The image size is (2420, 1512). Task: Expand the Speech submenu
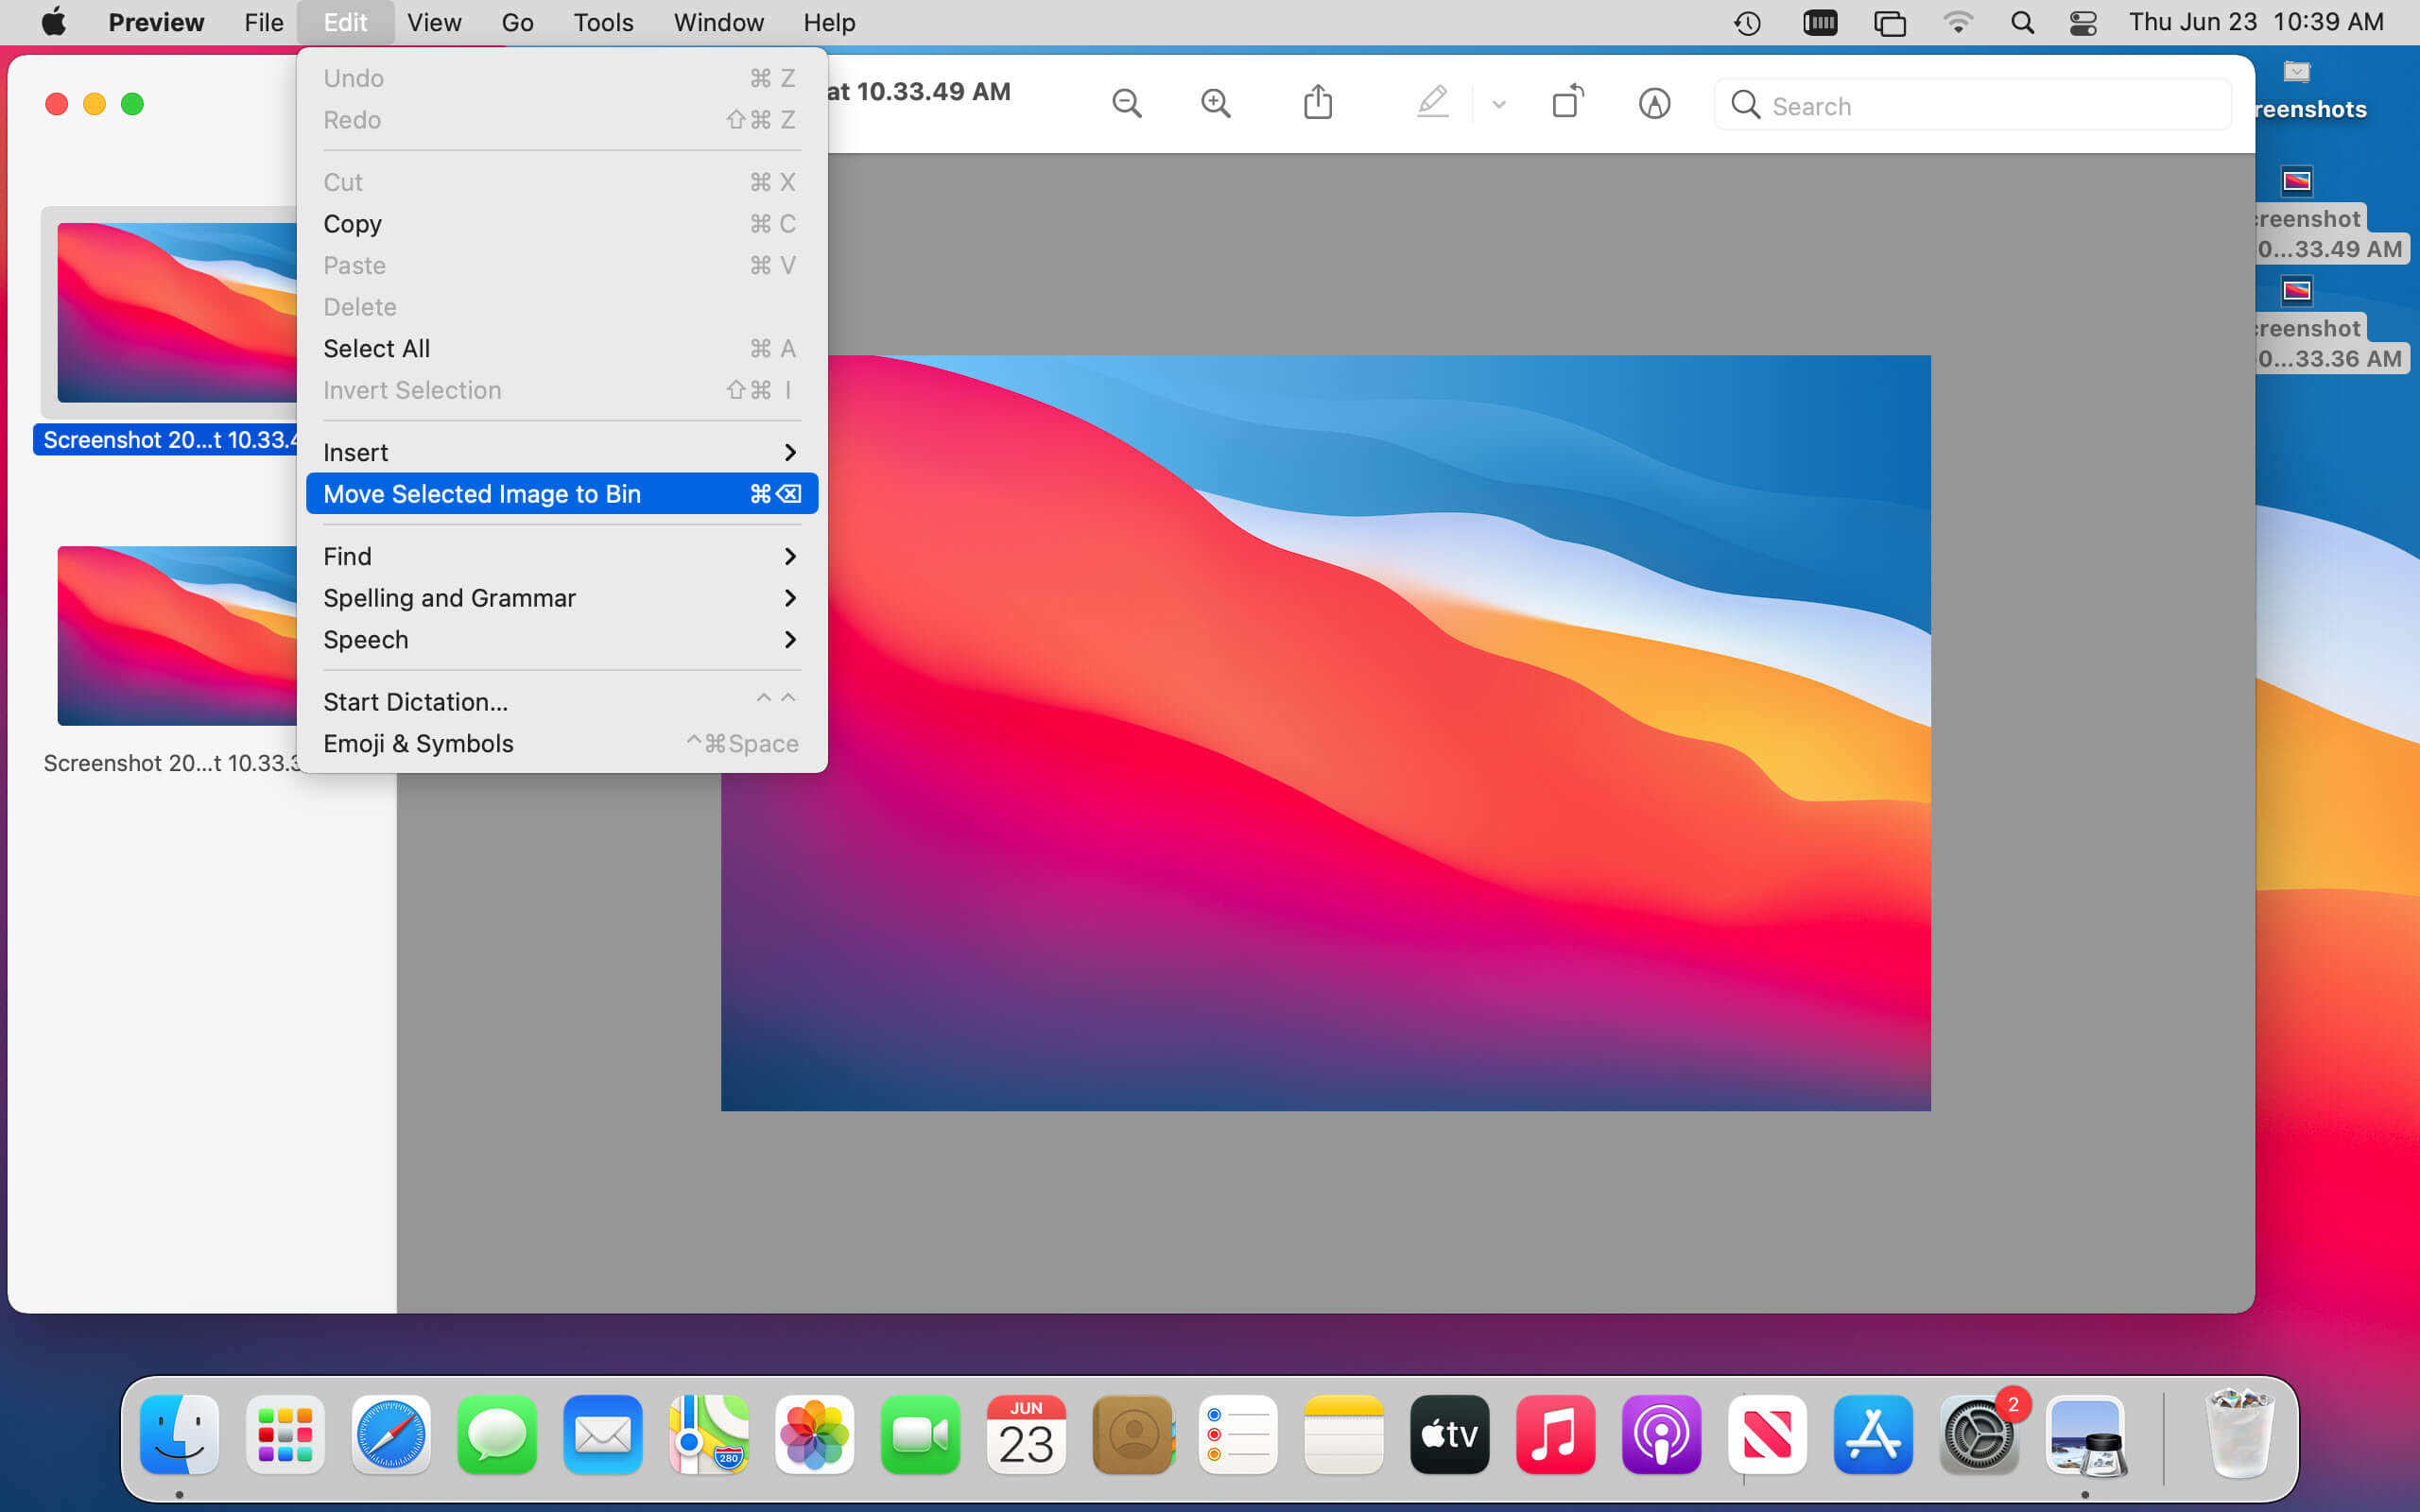pyautogui.click(x=562, y=640)
